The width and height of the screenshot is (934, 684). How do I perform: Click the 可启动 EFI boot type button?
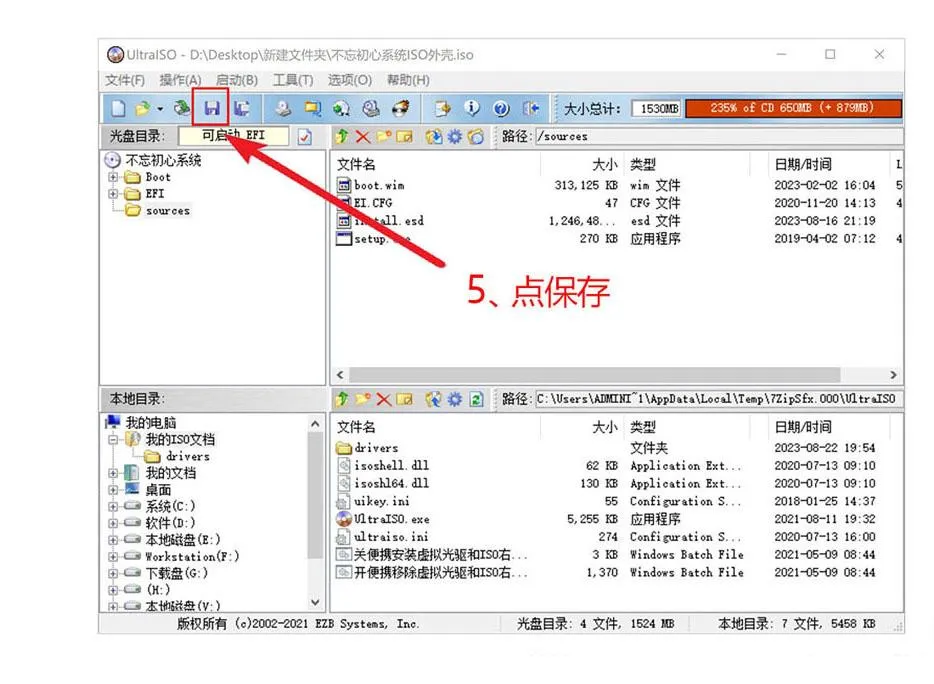pyautogui.click(x=234, y=136)
